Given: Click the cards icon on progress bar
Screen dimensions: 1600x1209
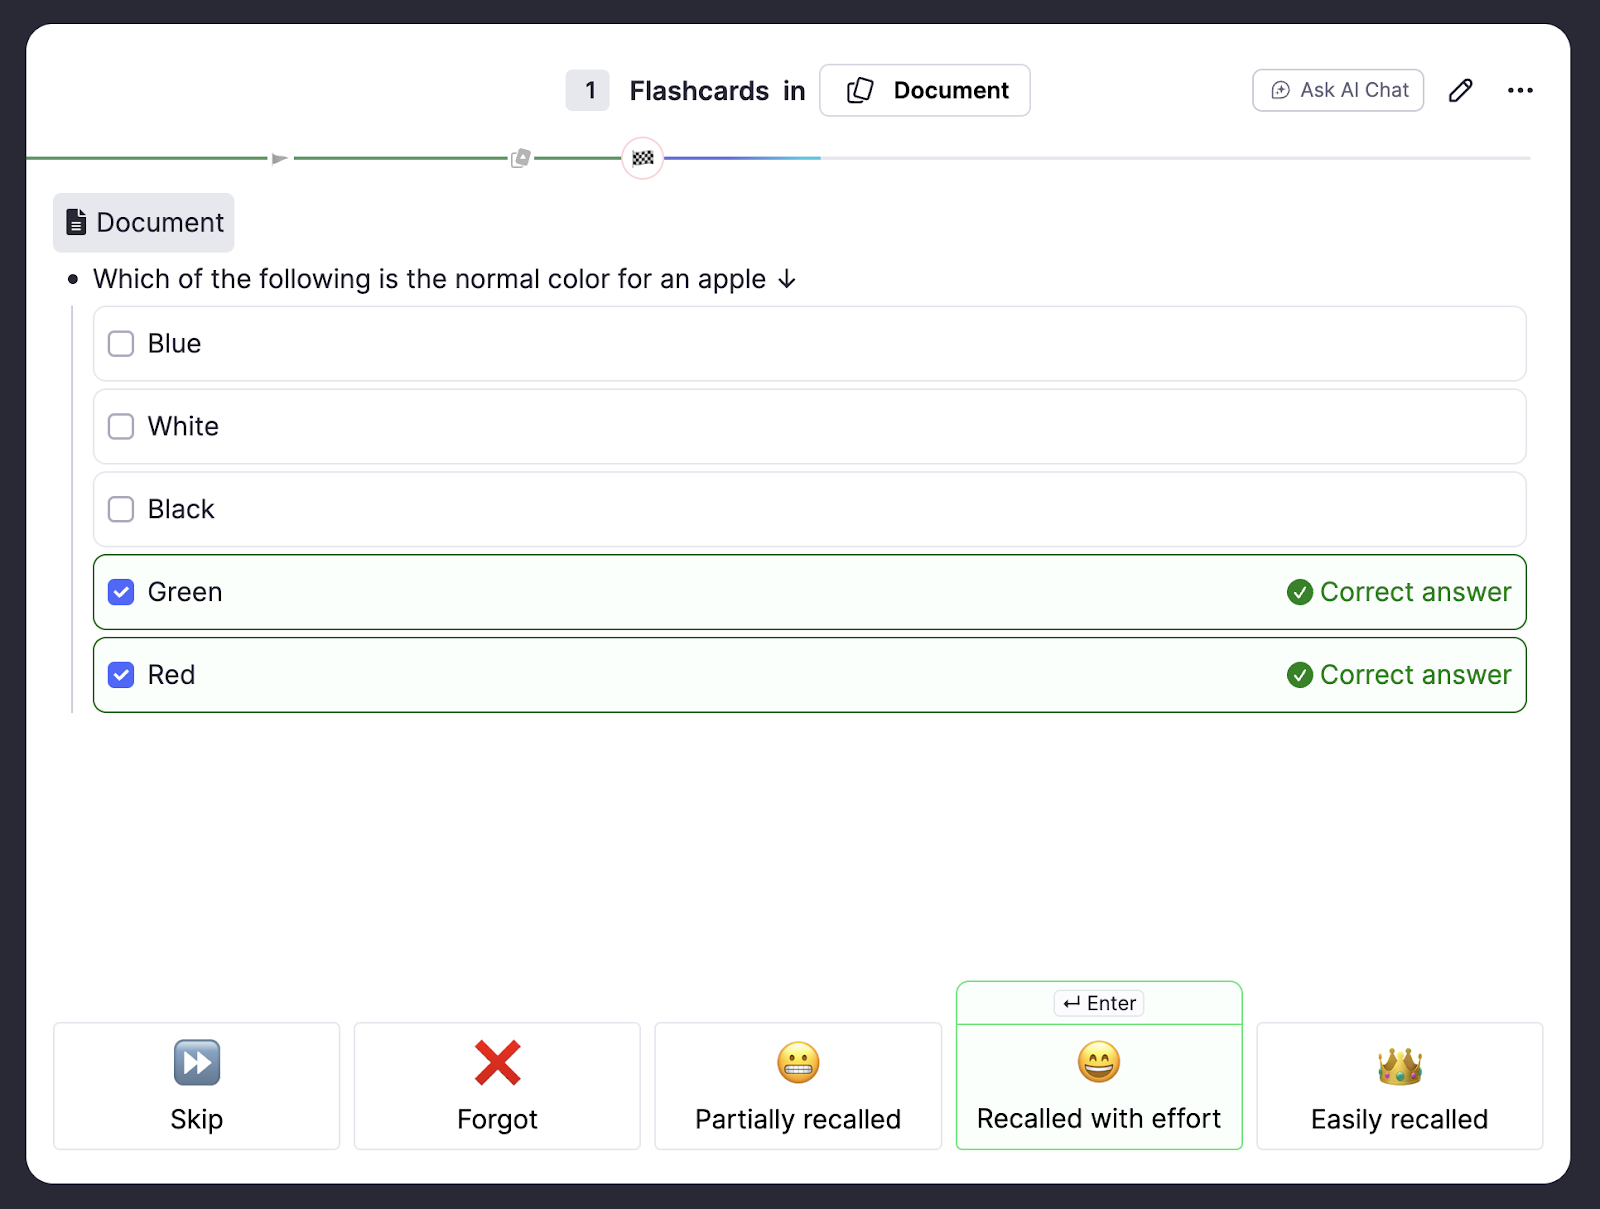Looking at the screenshot, I should point(520,158).
